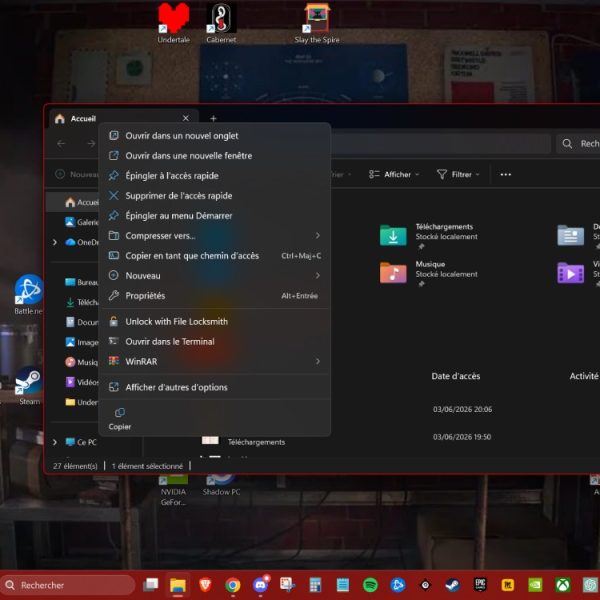
Task: Click 'Afficher d'autres d'options'
Action: pyautogui.click(x=214, y=387)
